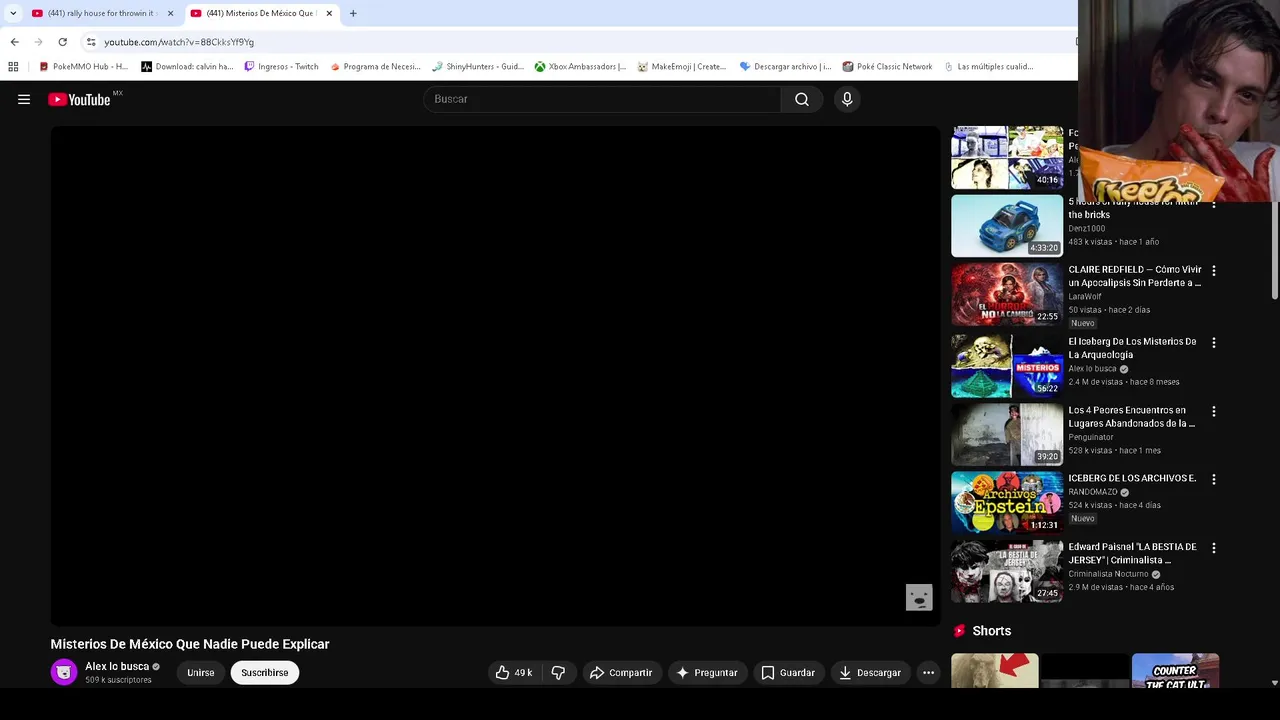Open Programa de Necesi... bookmark
The width and height of the screenshot is (1280, 720).
coord(374,67)
